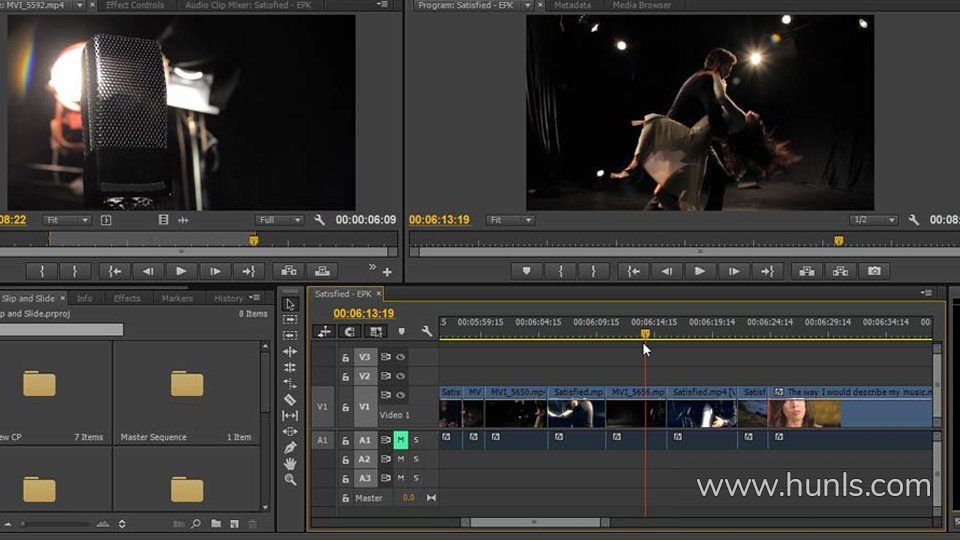Screen dimensions: 960x540
Task: Click Extract button in Program monitor
Action: tap(840, 271)
